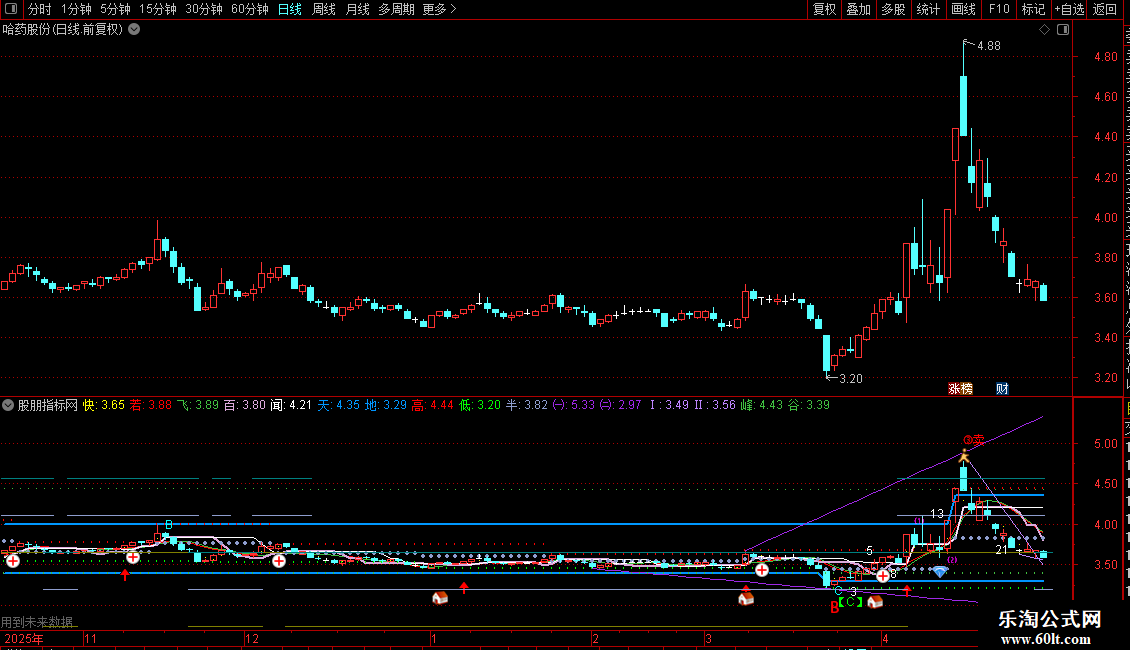Click the 天: 4.35 indicator value
The width and height of the screenshot is (1130, 650).
coord(339,405)
